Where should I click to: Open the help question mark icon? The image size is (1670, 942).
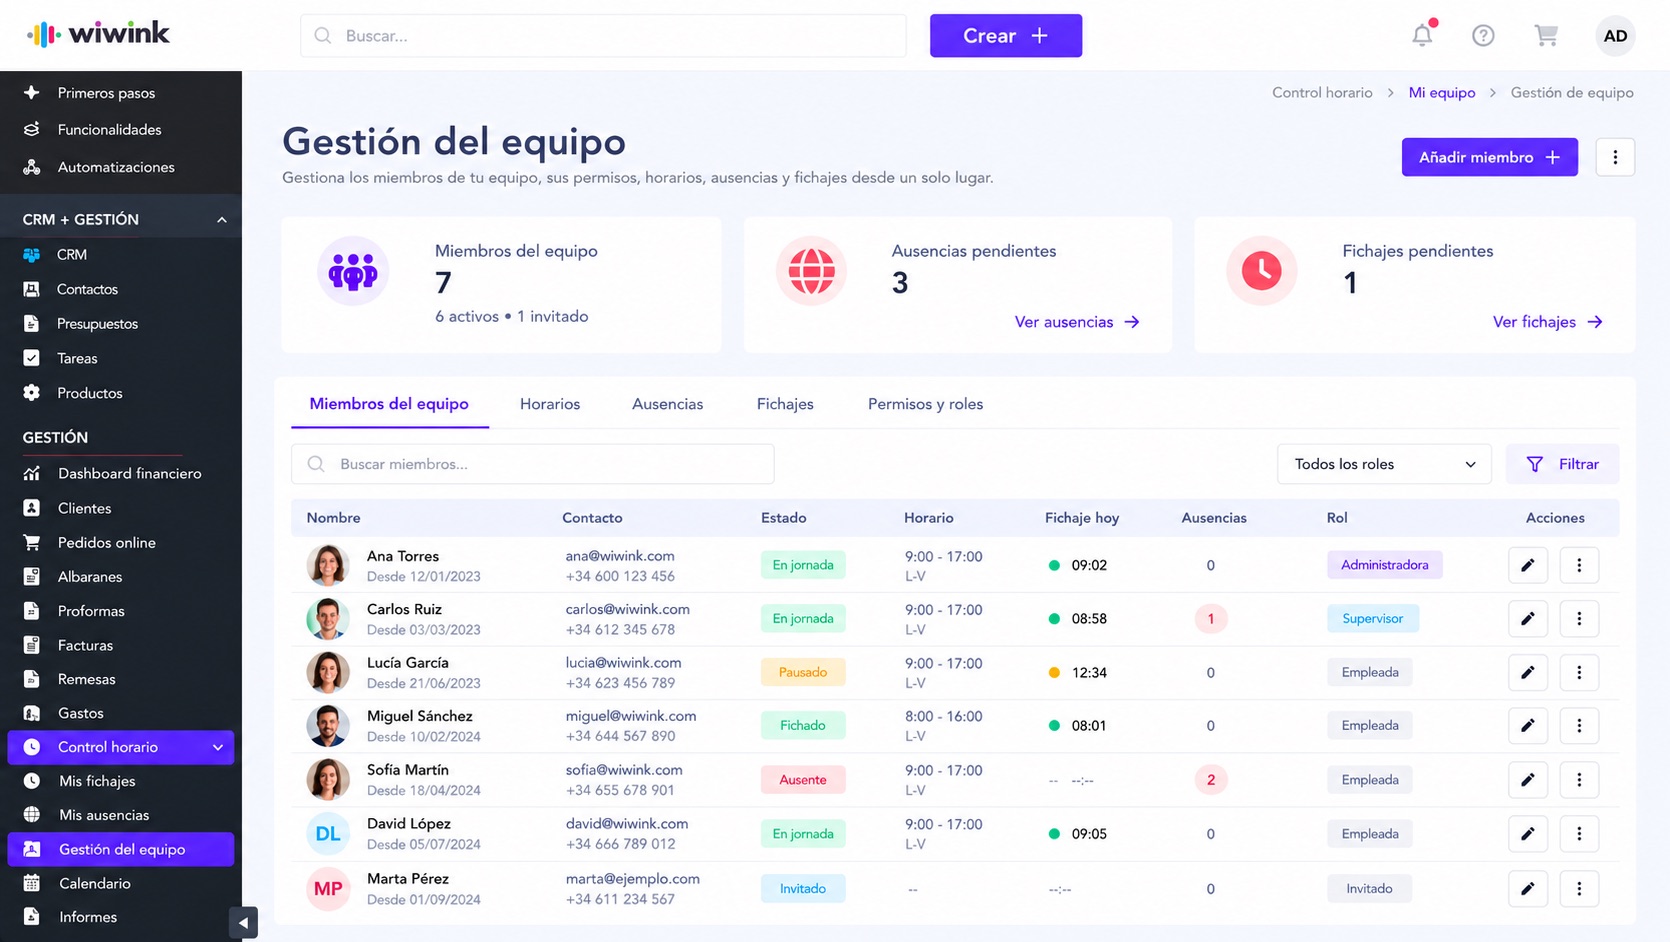pyautogui.click(x=1483, y=36)
